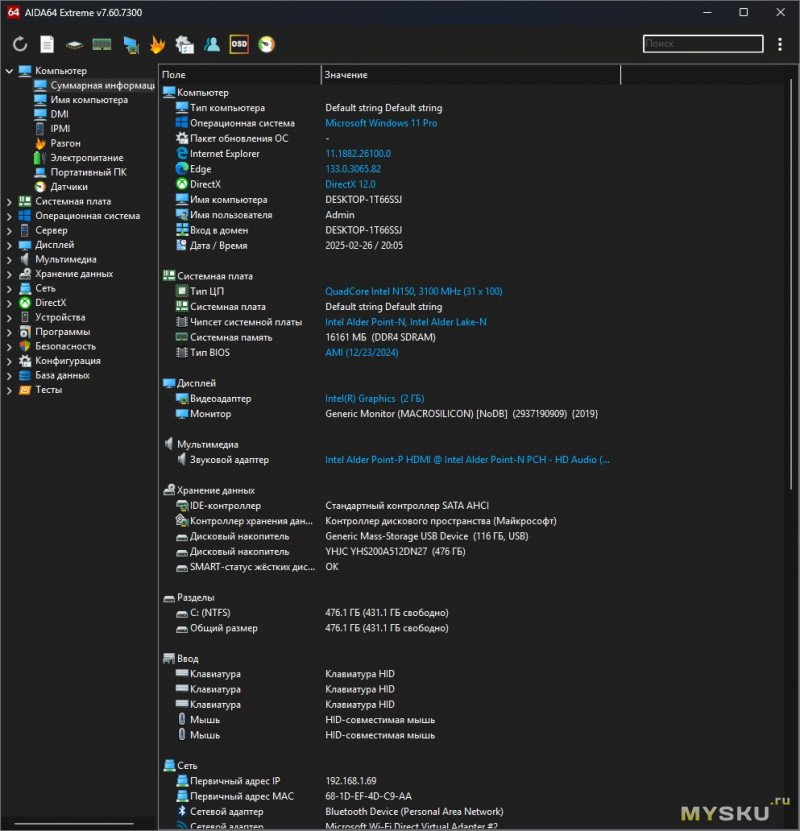Click the vertical scrollbar of the list
The image size is (800, 831).
click(x=790, y=286)
